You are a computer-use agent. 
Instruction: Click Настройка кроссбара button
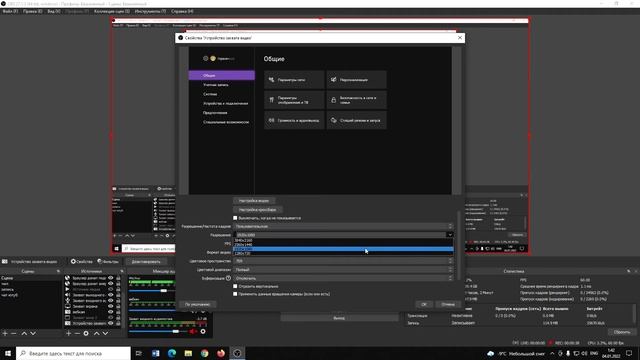(258, 210)
